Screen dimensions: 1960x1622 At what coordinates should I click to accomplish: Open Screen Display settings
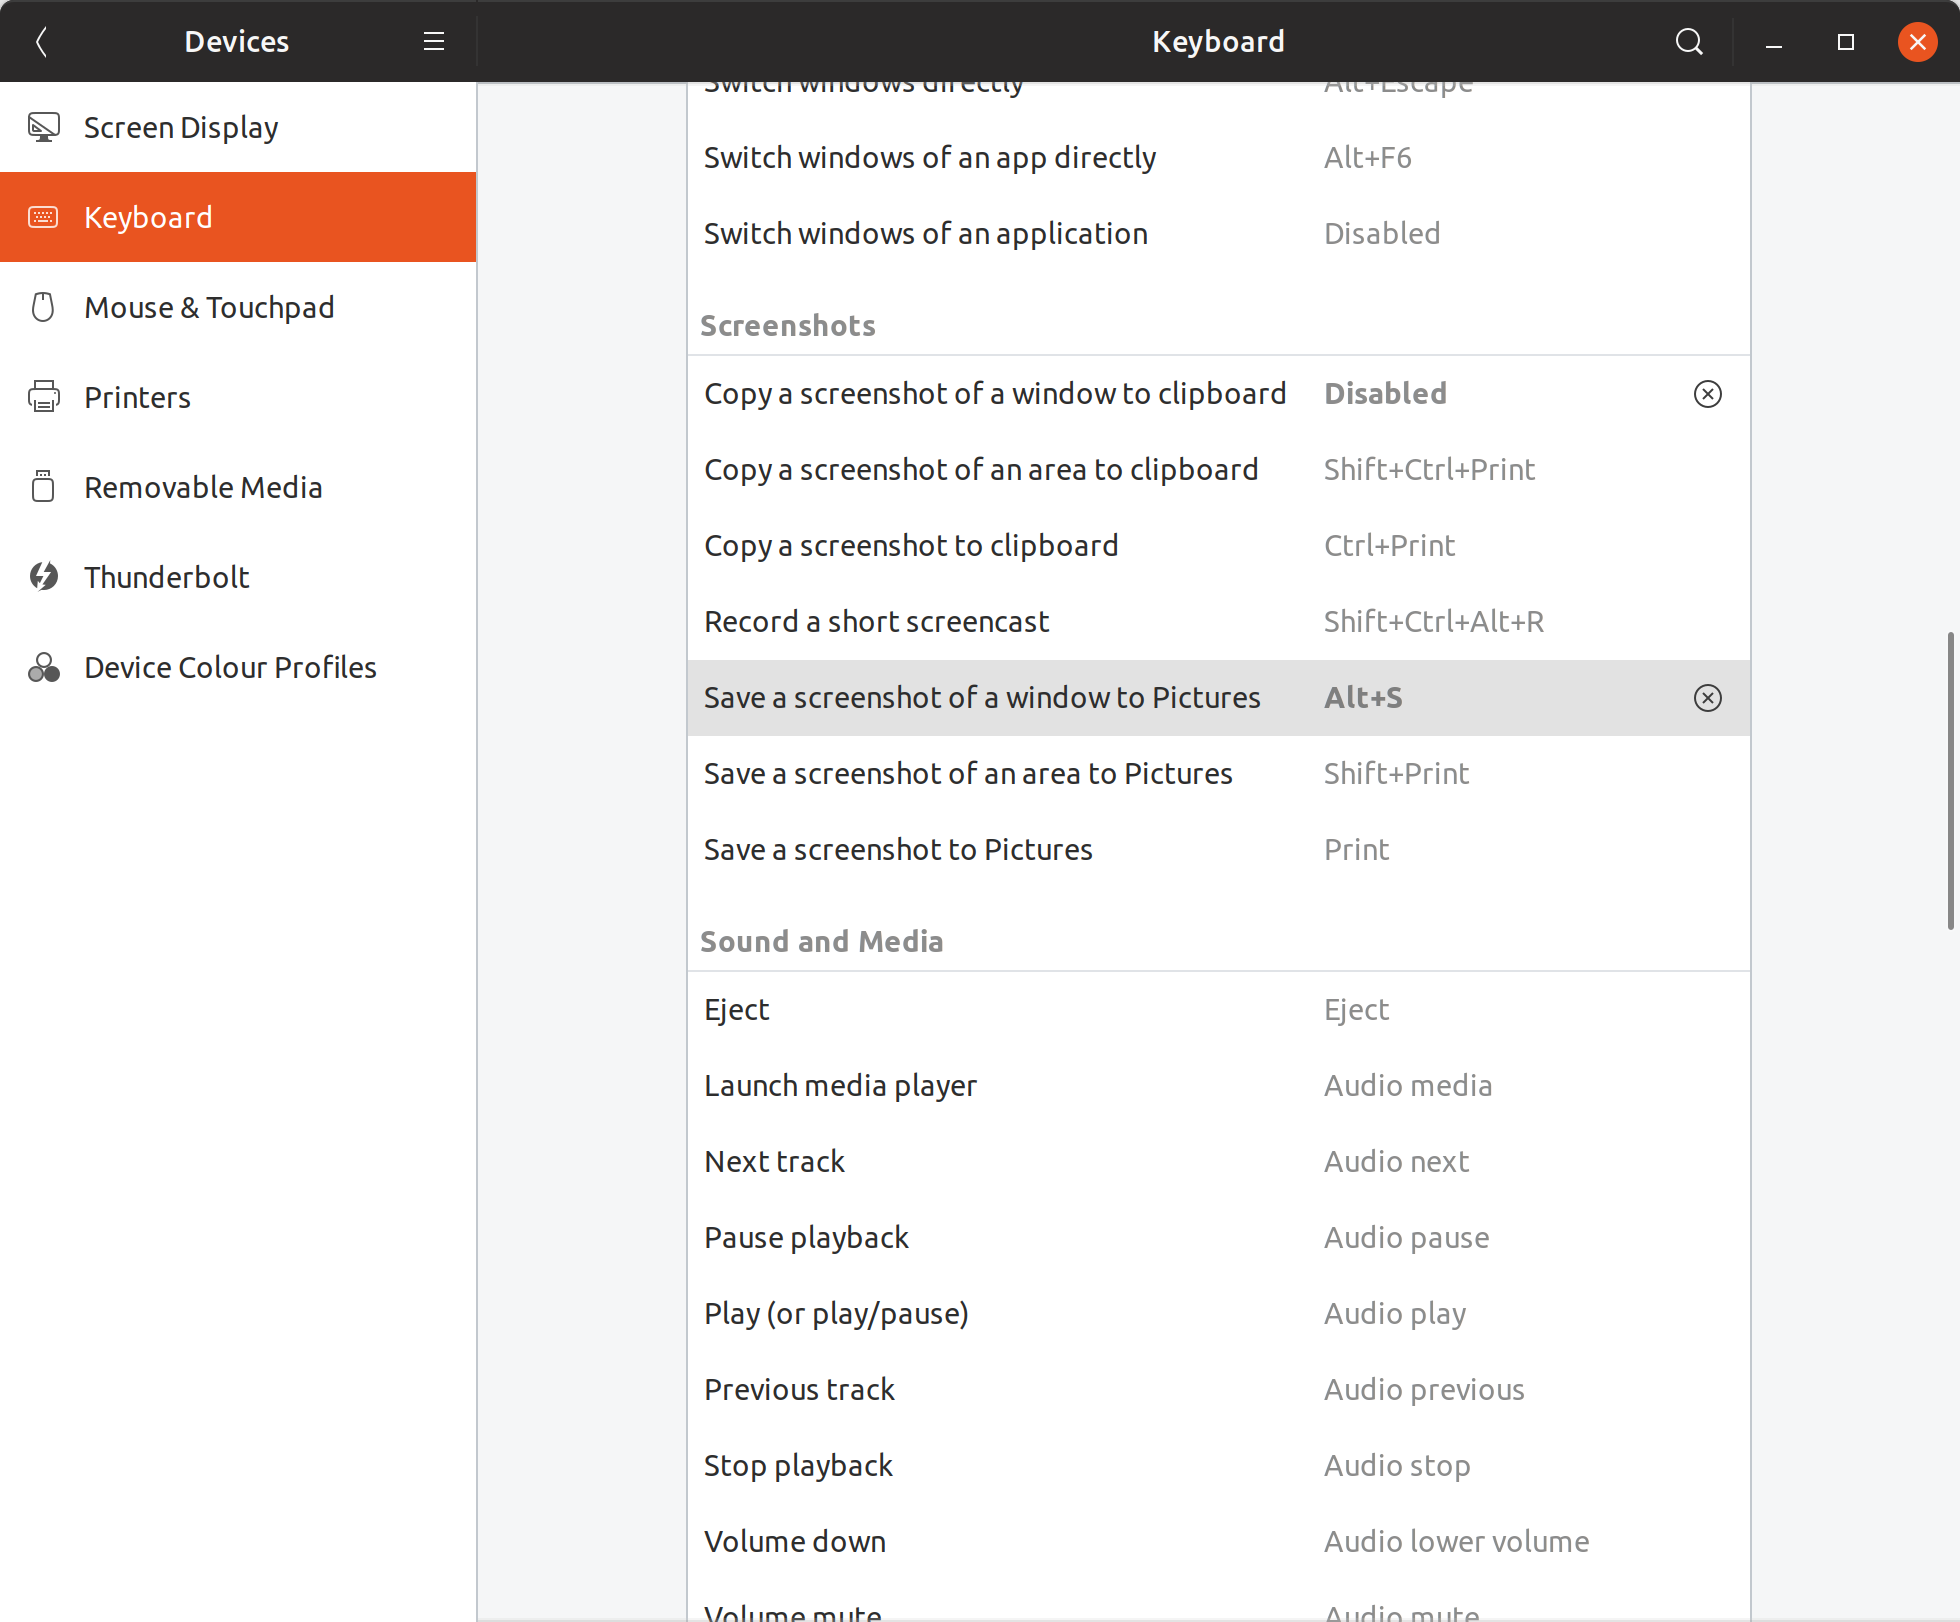[238, 127]
